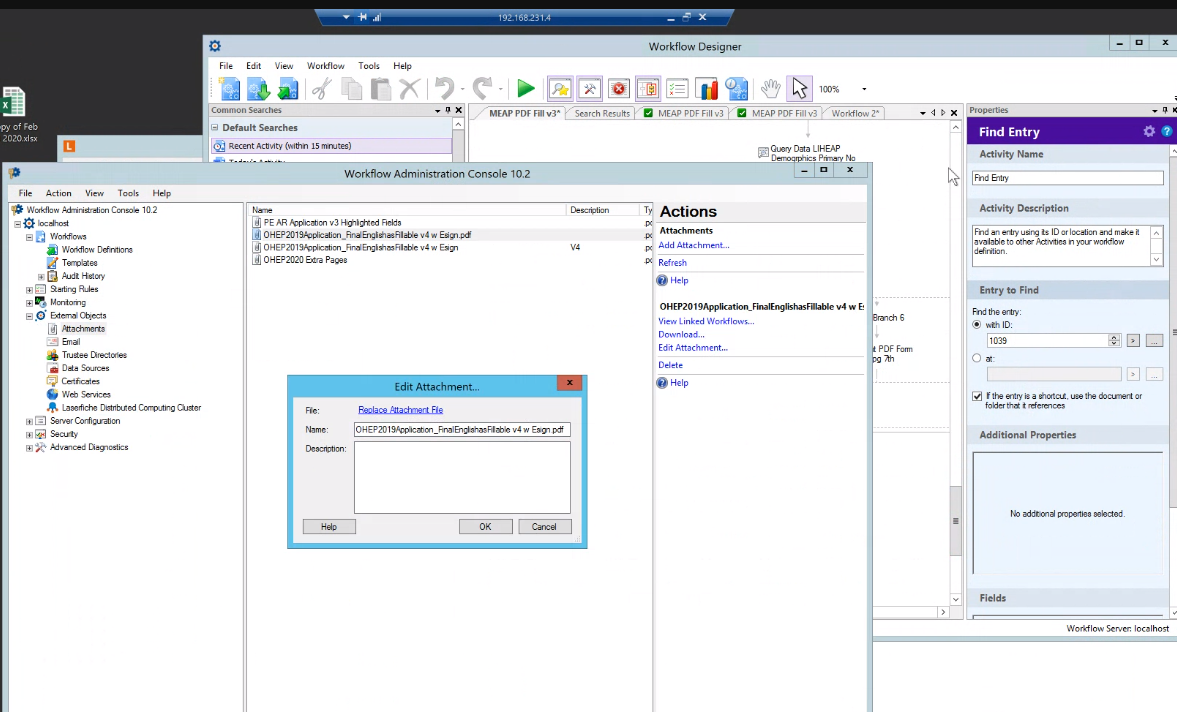Toggle the shortcut reference checkbox

(x=977, y=396)
